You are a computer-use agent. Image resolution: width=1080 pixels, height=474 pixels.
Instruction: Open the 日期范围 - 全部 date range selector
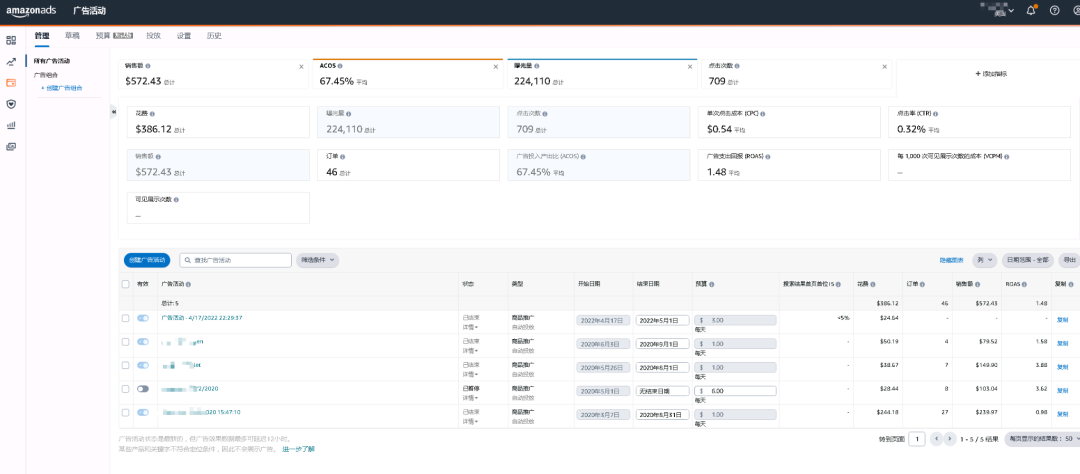(x=1028, y=260)
